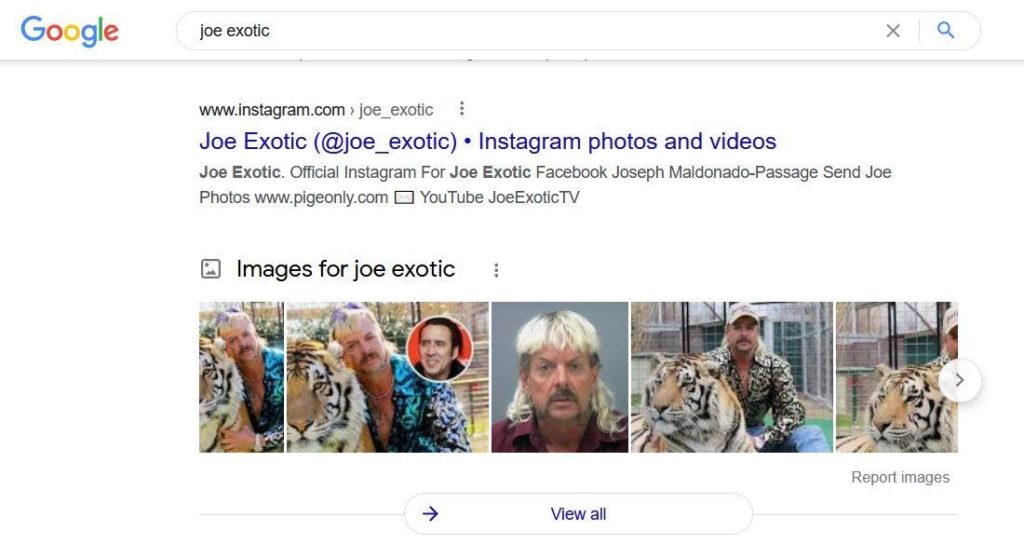
Task: Click the View all images button
Action: click(578, 514)
